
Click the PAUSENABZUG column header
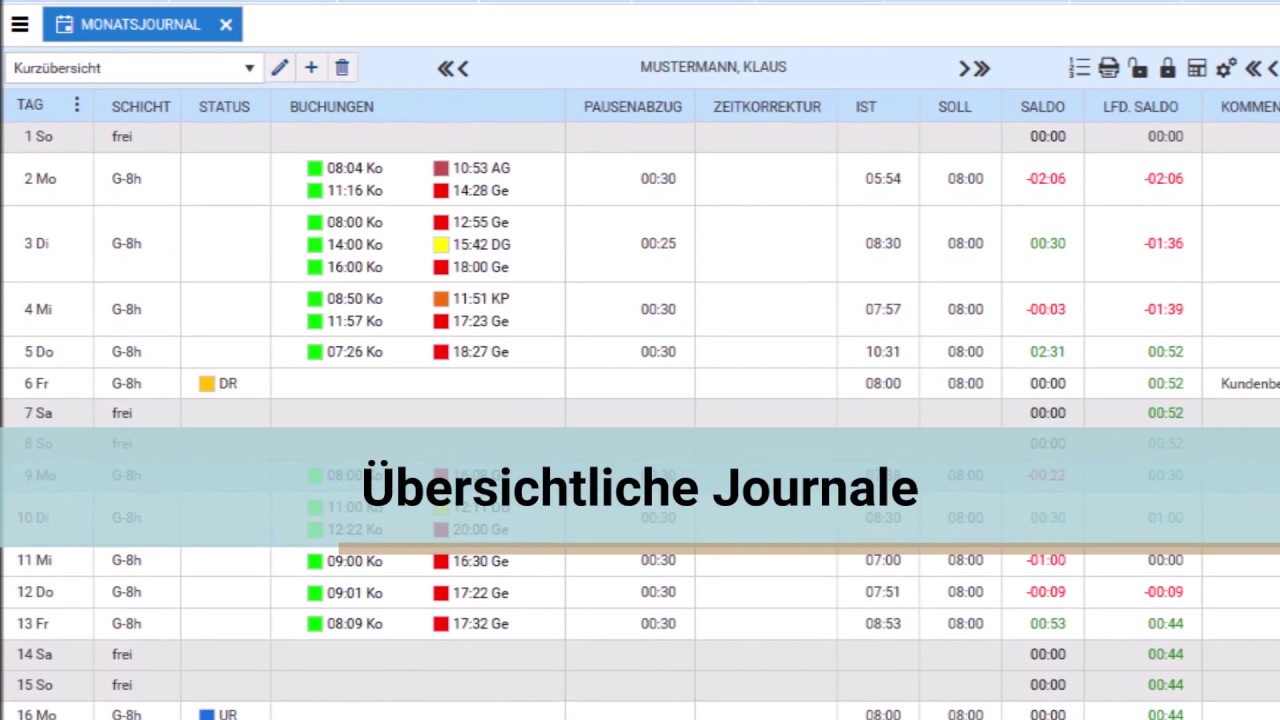633,106
